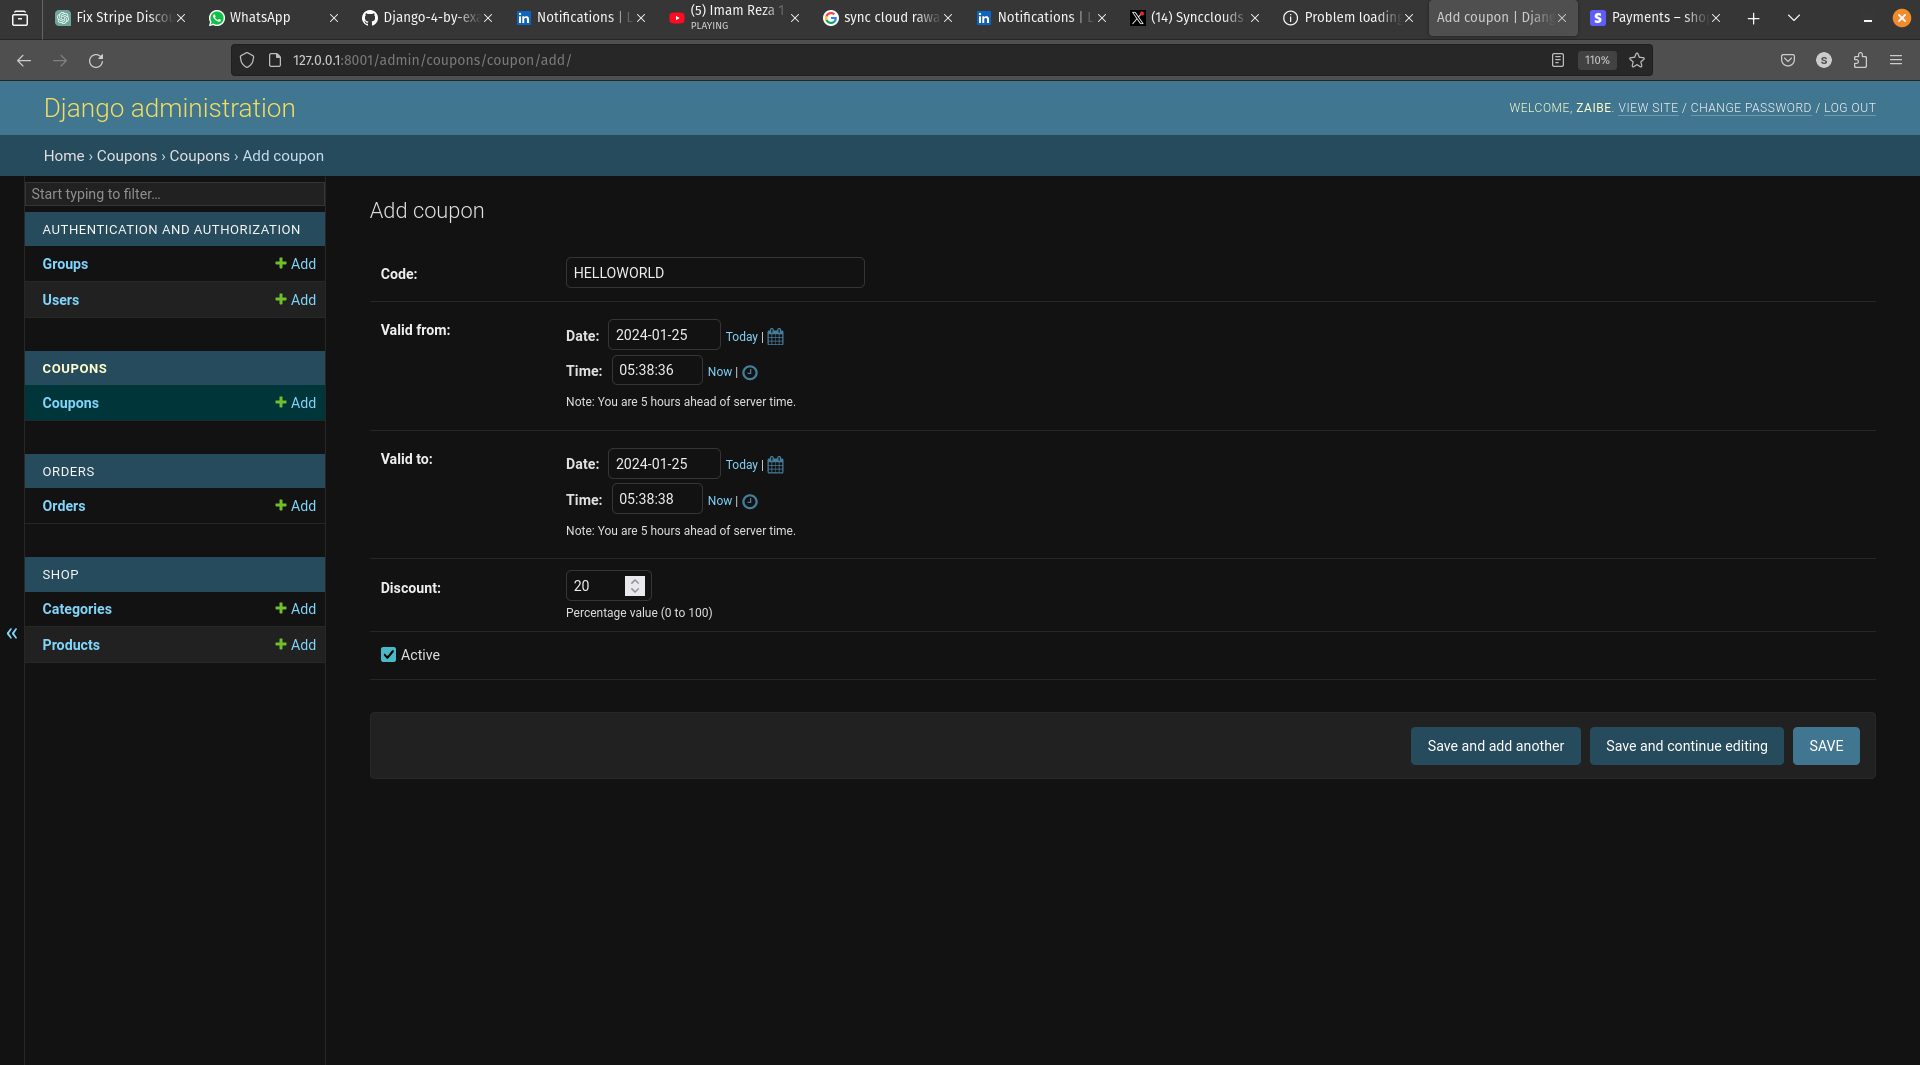Click the sidebar filter input
The width and height of the screenshot is (1920, 1065).
175,194
